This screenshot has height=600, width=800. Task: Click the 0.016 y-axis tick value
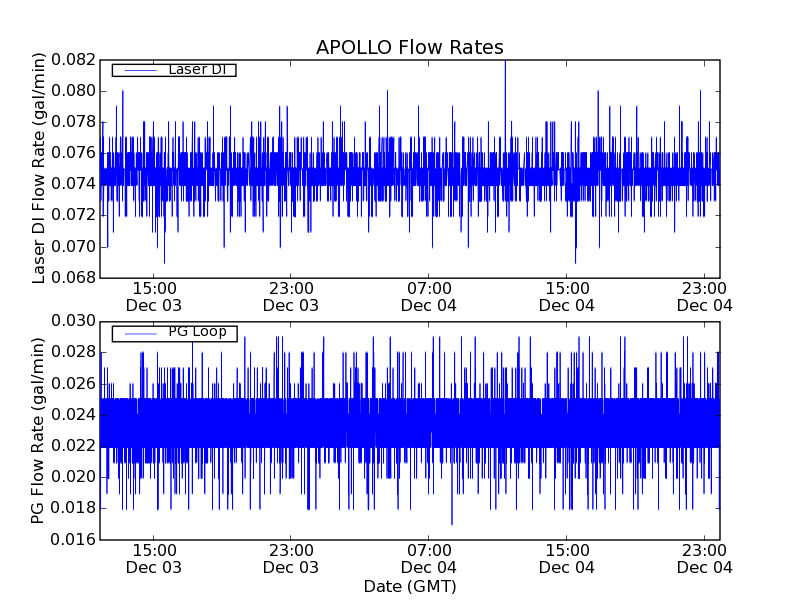click(73, 539)
